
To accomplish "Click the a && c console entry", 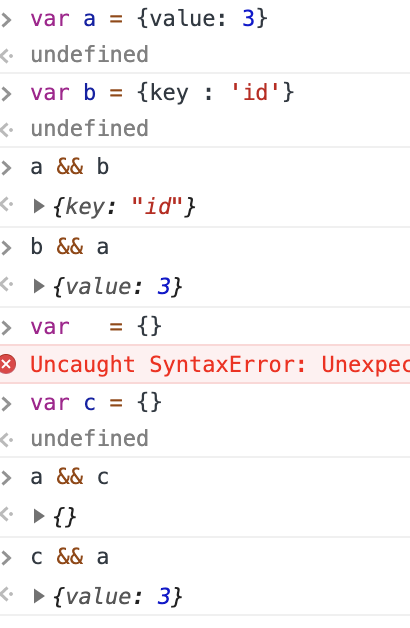I will 70,477.
